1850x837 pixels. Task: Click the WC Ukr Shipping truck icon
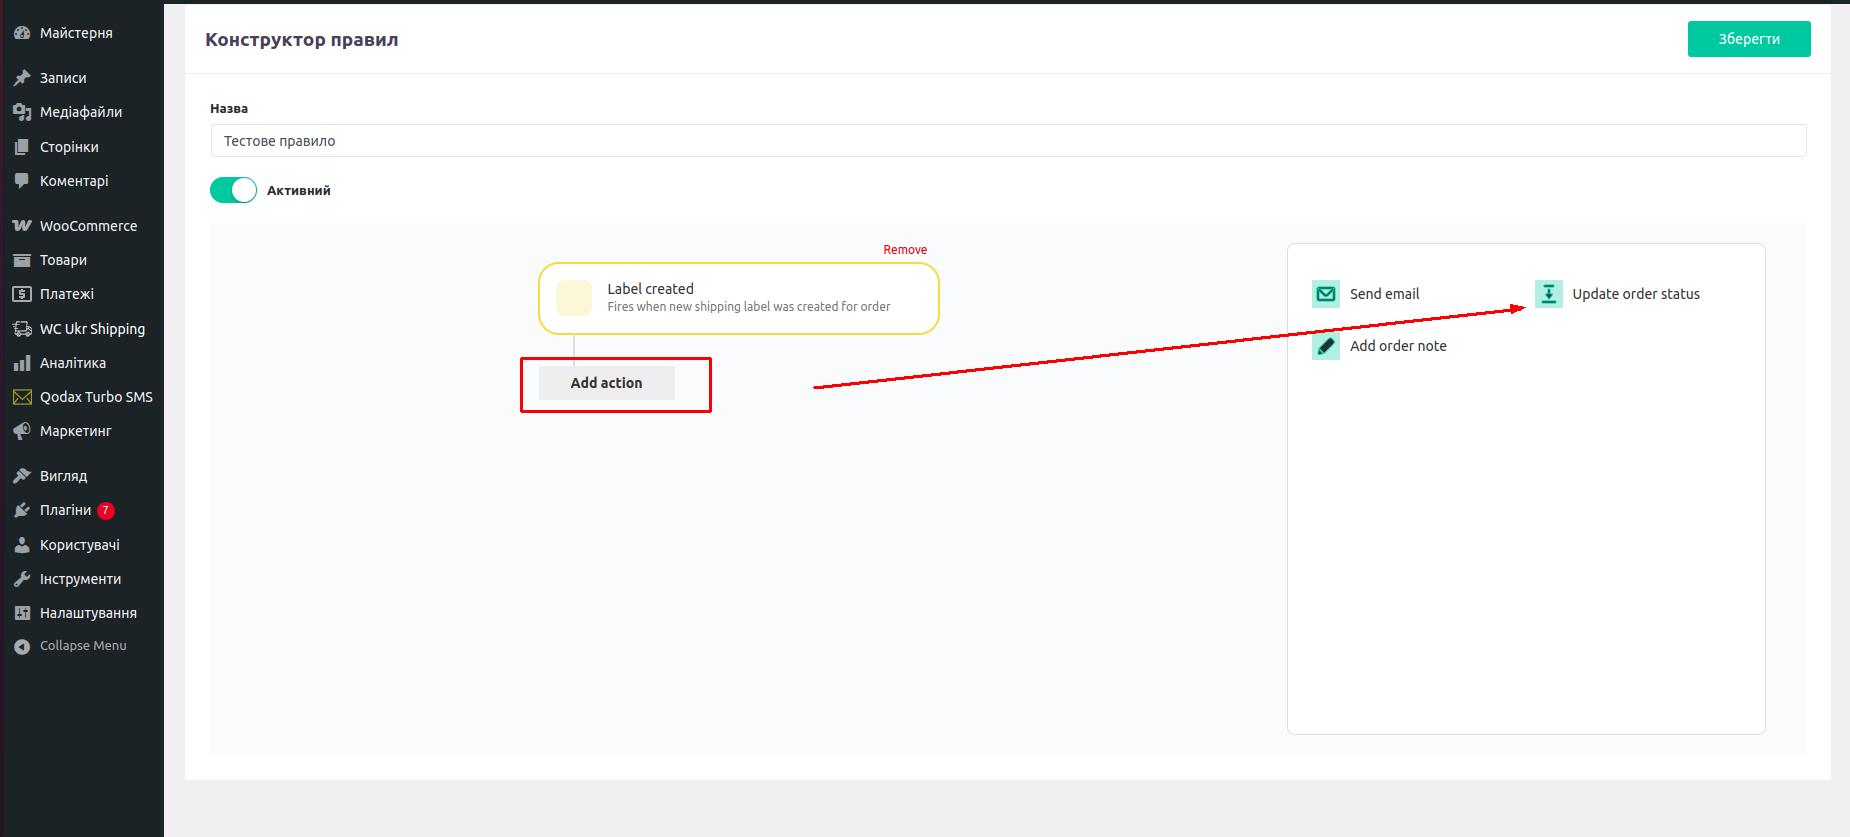click(x=22, y=329)
